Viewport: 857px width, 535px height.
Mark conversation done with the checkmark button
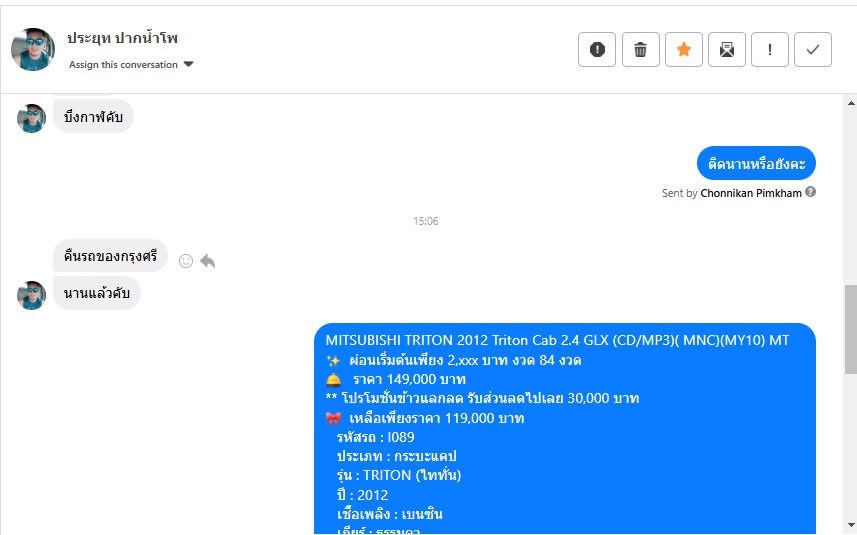point(813,50)
